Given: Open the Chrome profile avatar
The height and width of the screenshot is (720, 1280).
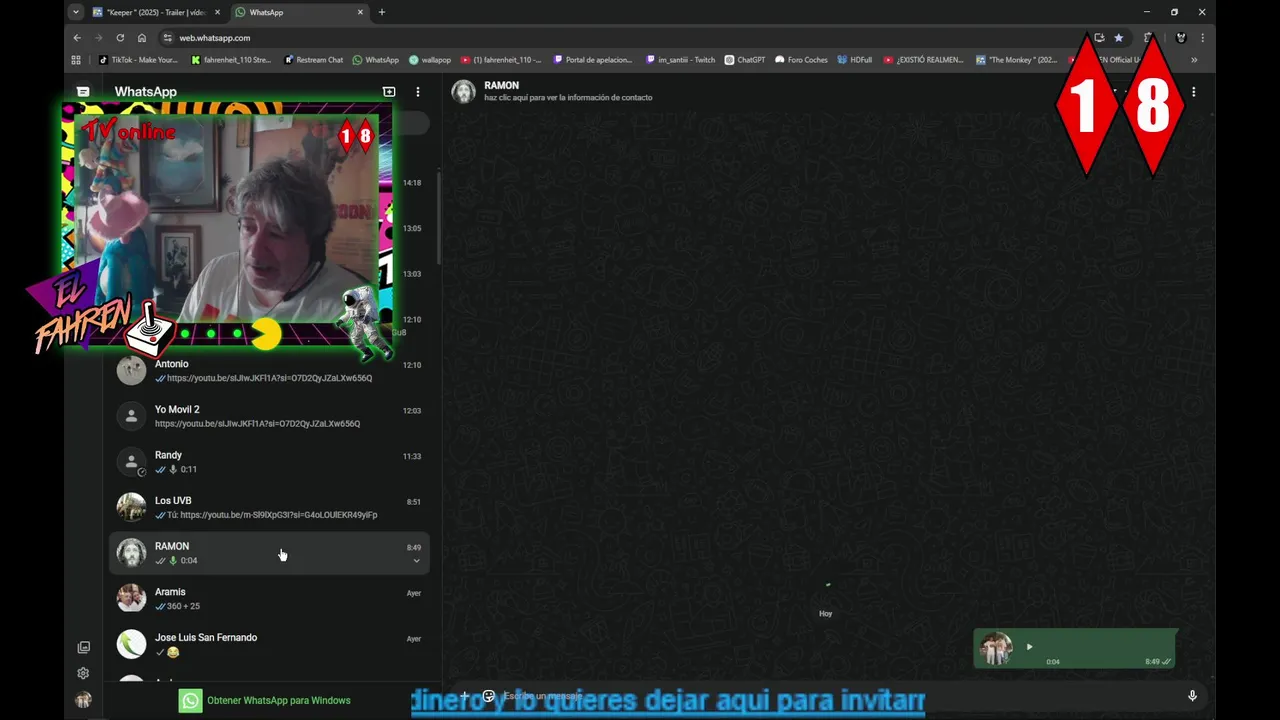Looking at the screenshot, I should (x=1181, y=38).
